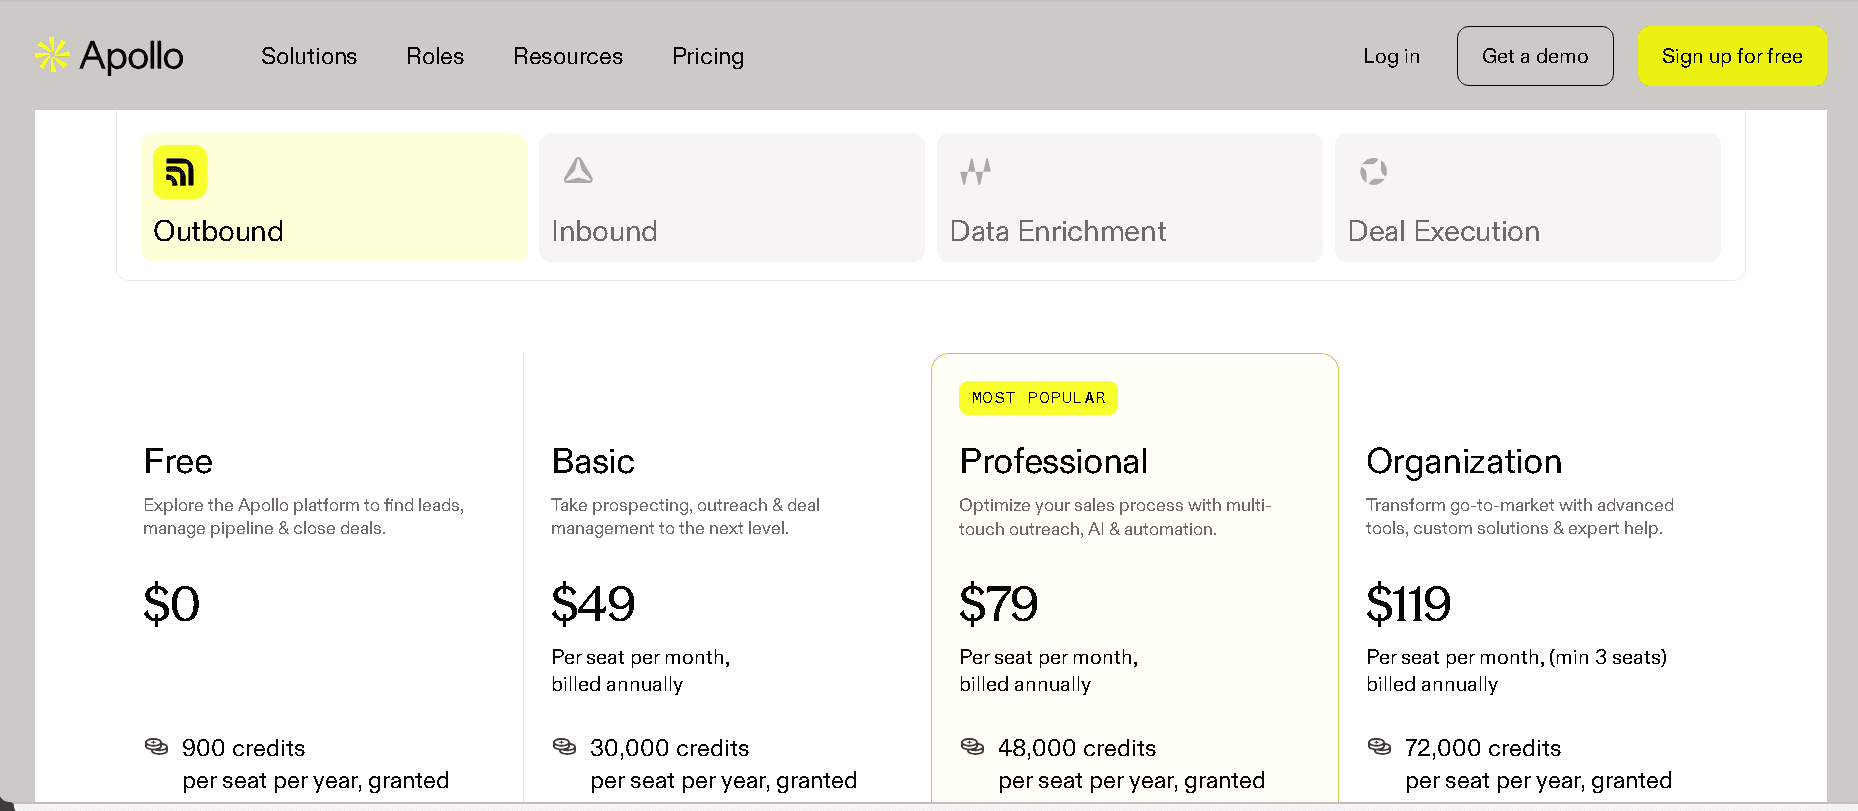
Task: Click the Organization plan heading
Action: tap(1464, 462)
